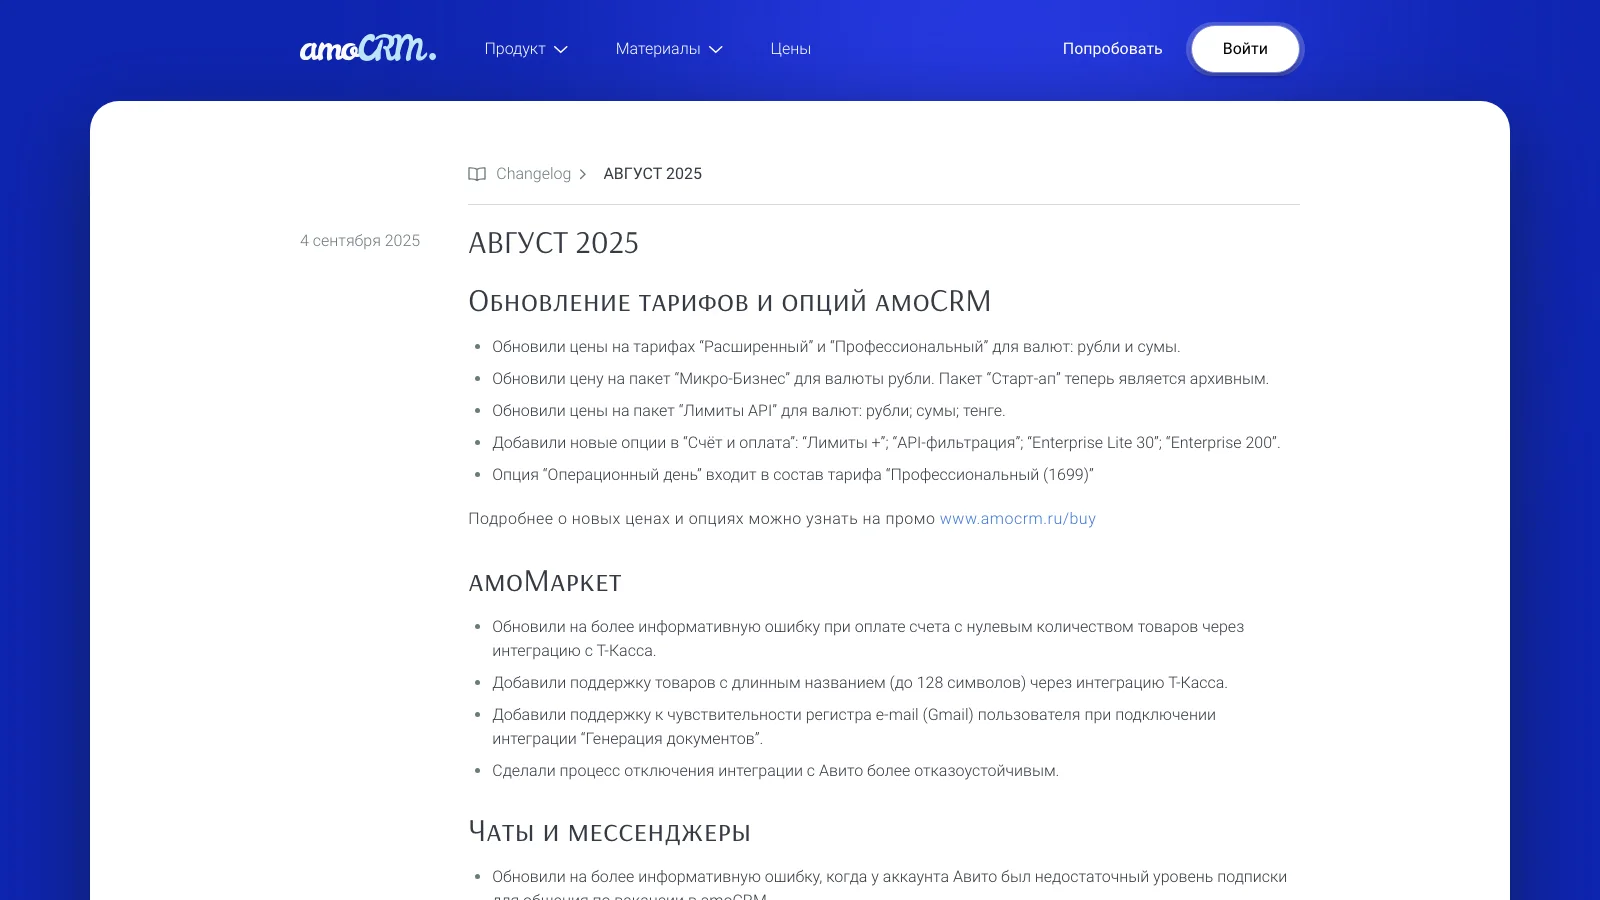Viewport: 1600px width, 900px height.
Task: Click the bullet mentioning Микро-Бизнес package
Action: [x=880, y=379]
